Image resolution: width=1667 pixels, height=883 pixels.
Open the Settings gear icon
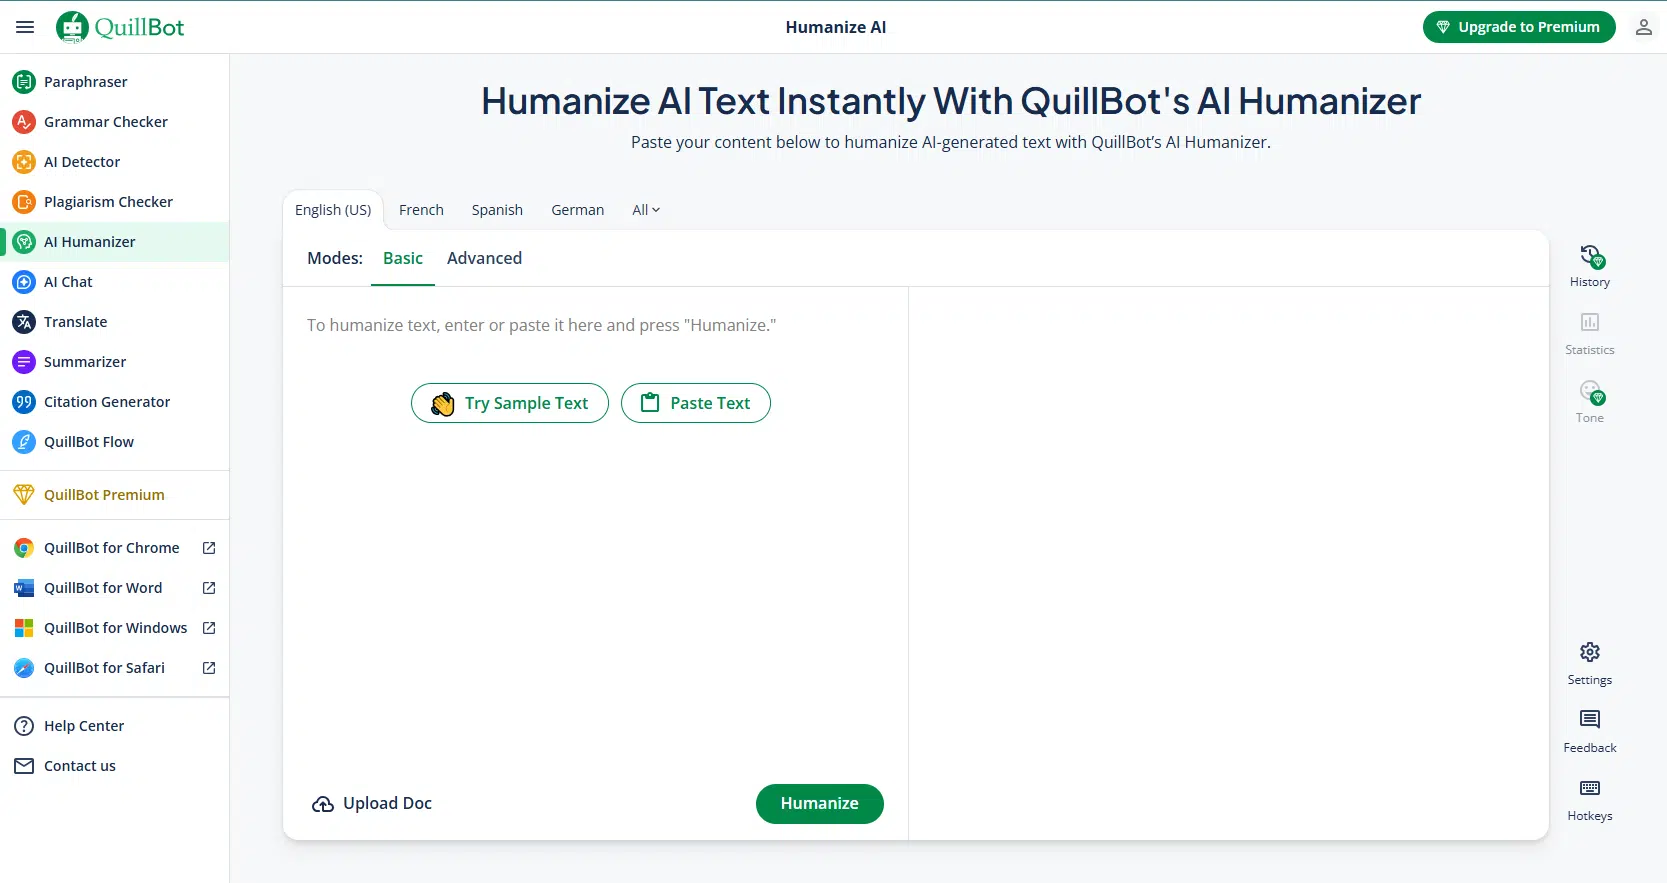[1590, 653]
